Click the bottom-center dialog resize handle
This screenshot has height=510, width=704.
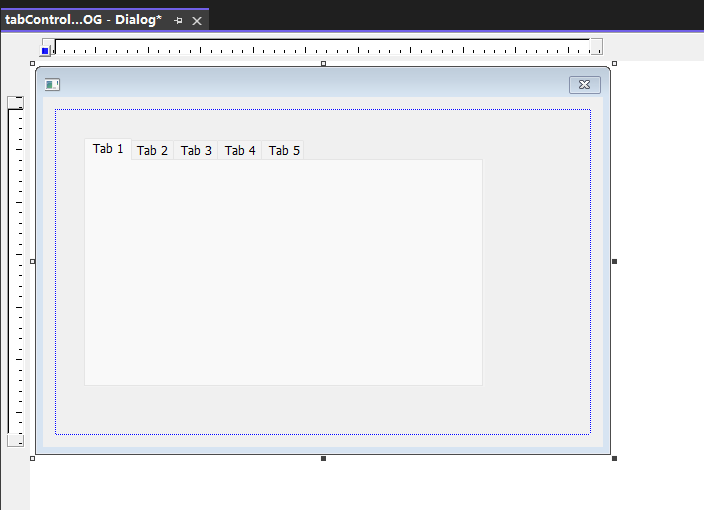pyautogui.click(x=323, y=458)
